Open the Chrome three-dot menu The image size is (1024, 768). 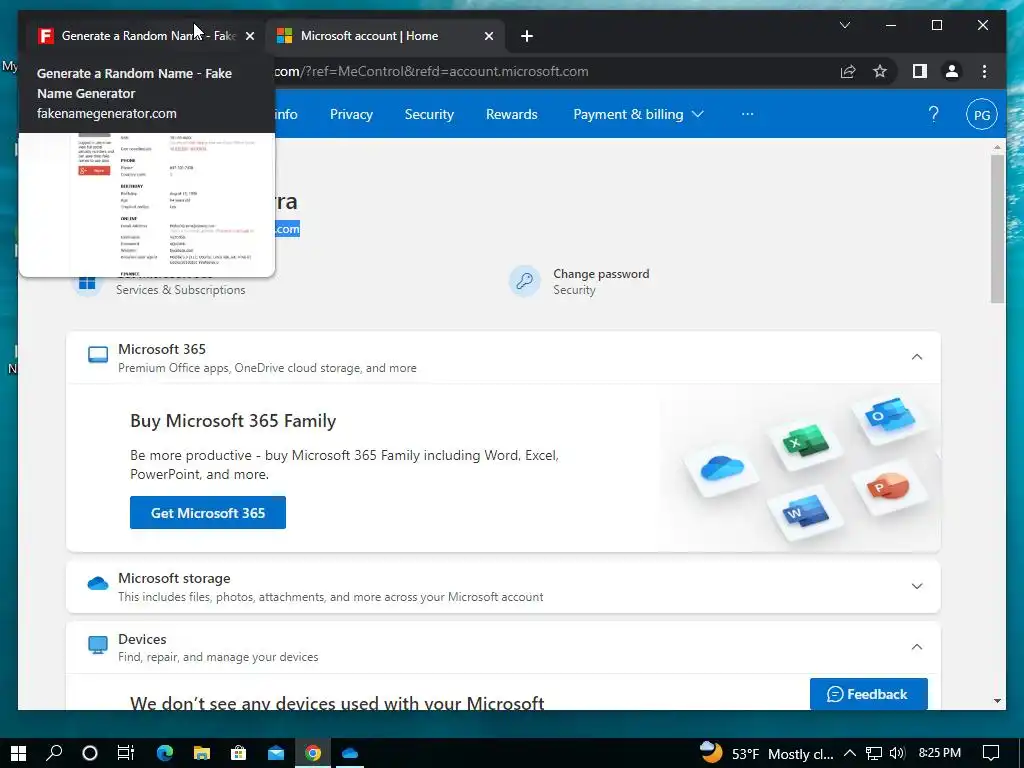(984, 71)
